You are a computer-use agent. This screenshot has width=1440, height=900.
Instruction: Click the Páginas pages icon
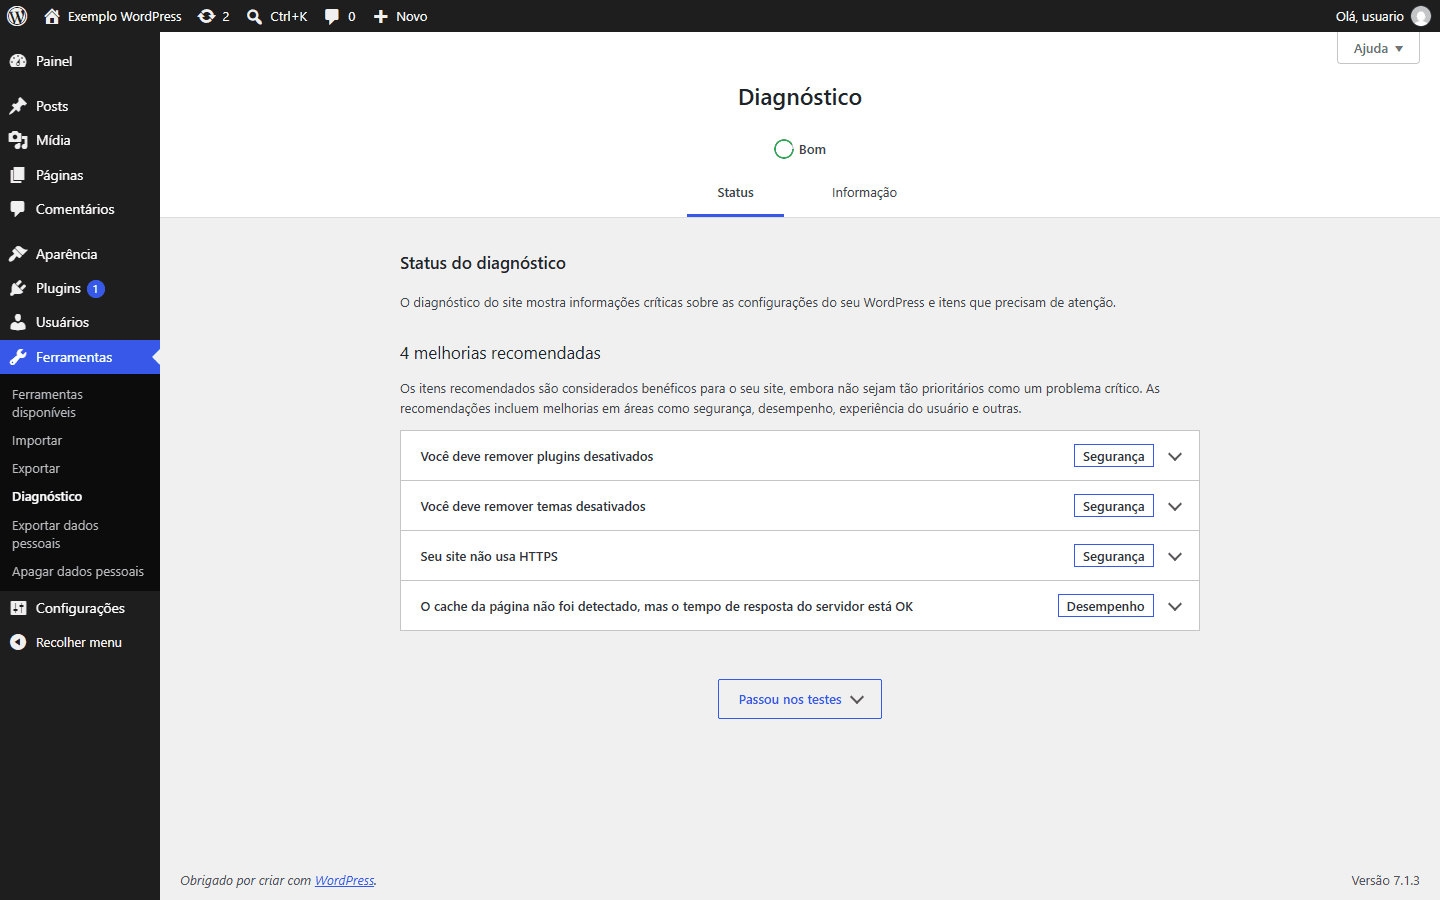[18, 175]
